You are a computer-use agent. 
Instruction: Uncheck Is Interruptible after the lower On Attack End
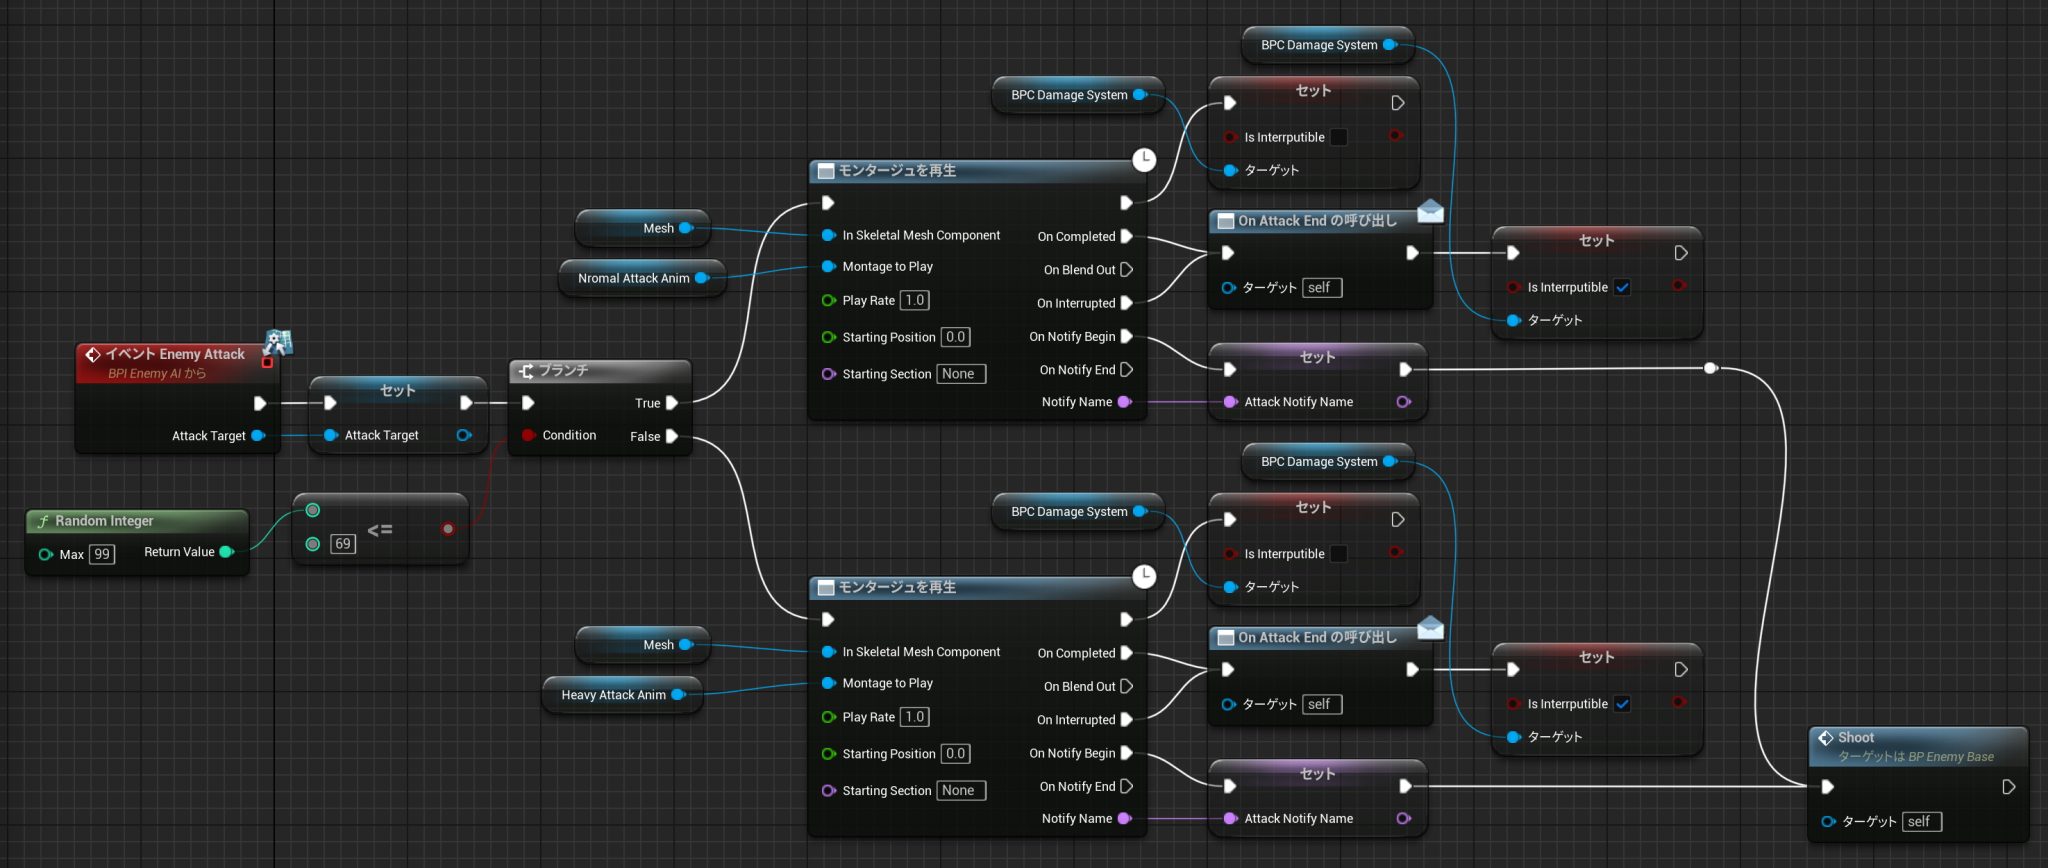click(1622, 704)
